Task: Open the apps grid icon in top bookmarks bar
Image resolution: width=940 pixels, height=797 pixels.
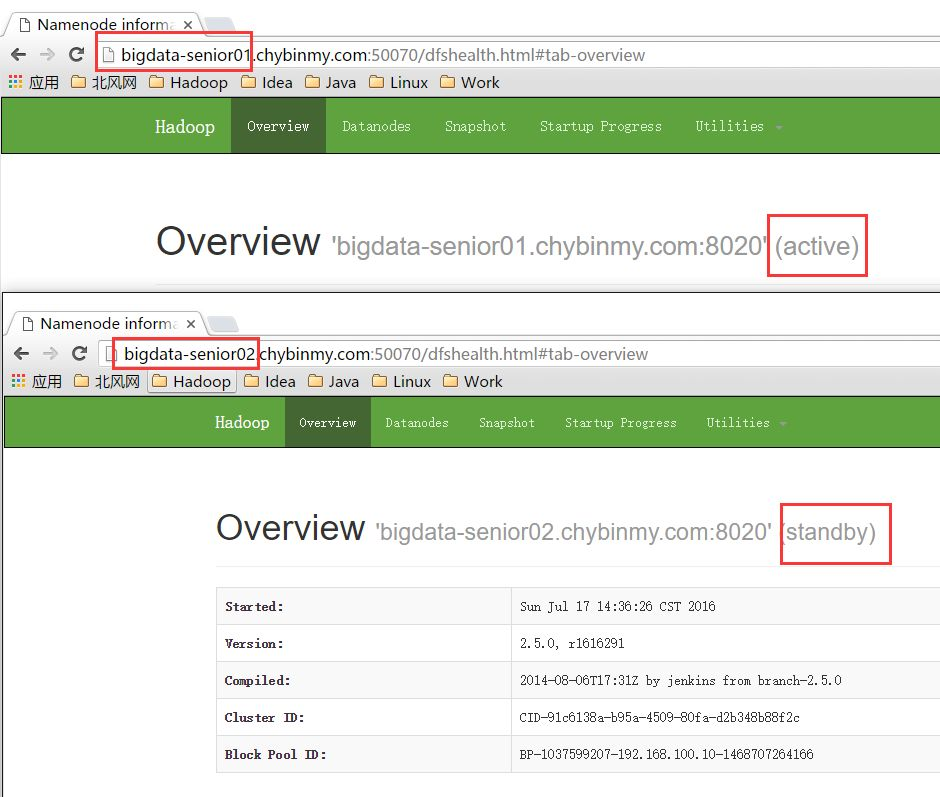Action: (x=16, y=82)
